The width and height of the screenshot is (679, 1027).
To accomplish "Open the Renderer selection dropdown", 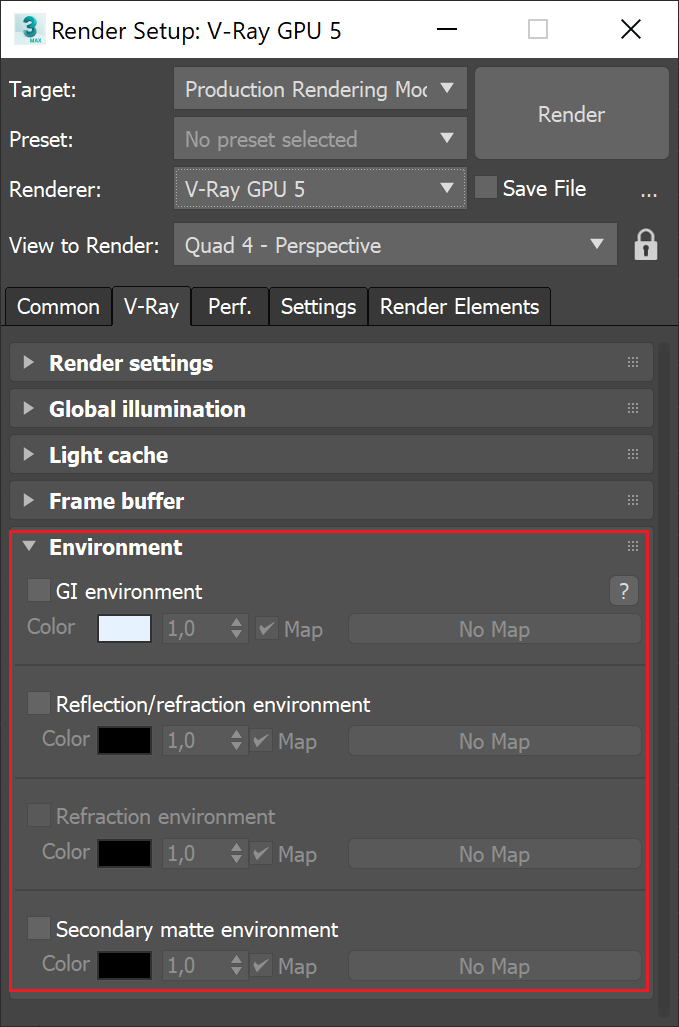I will (x=447, y=189).
